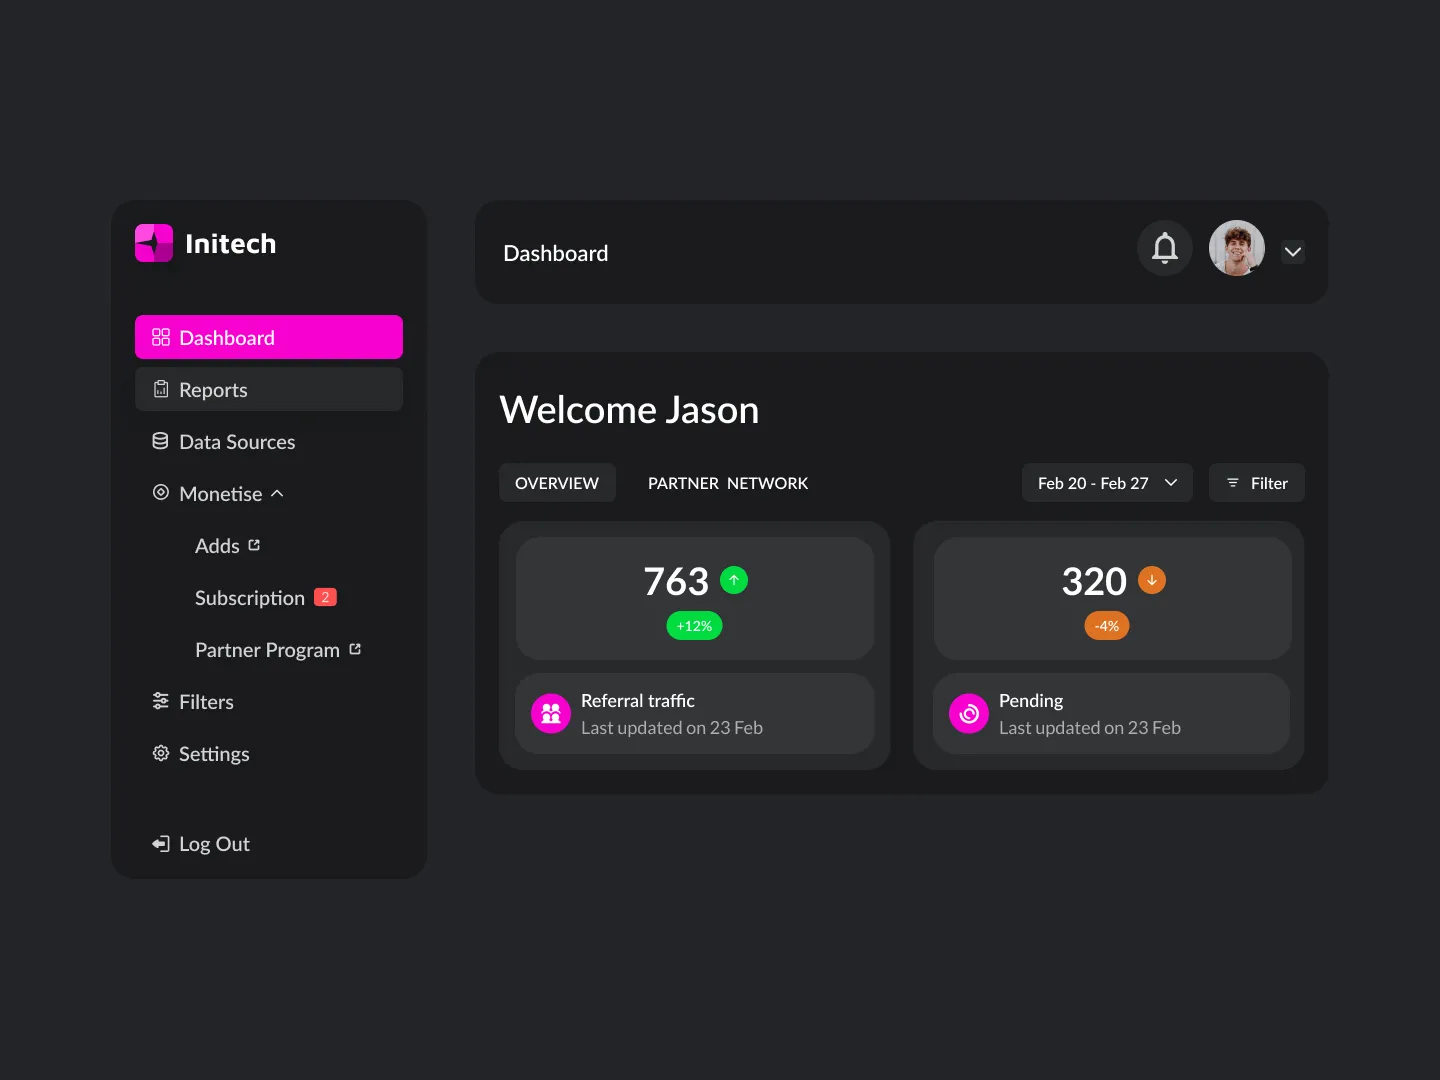Open the Feb 20 - Feb 27 date dropdown

point(1107,483)
